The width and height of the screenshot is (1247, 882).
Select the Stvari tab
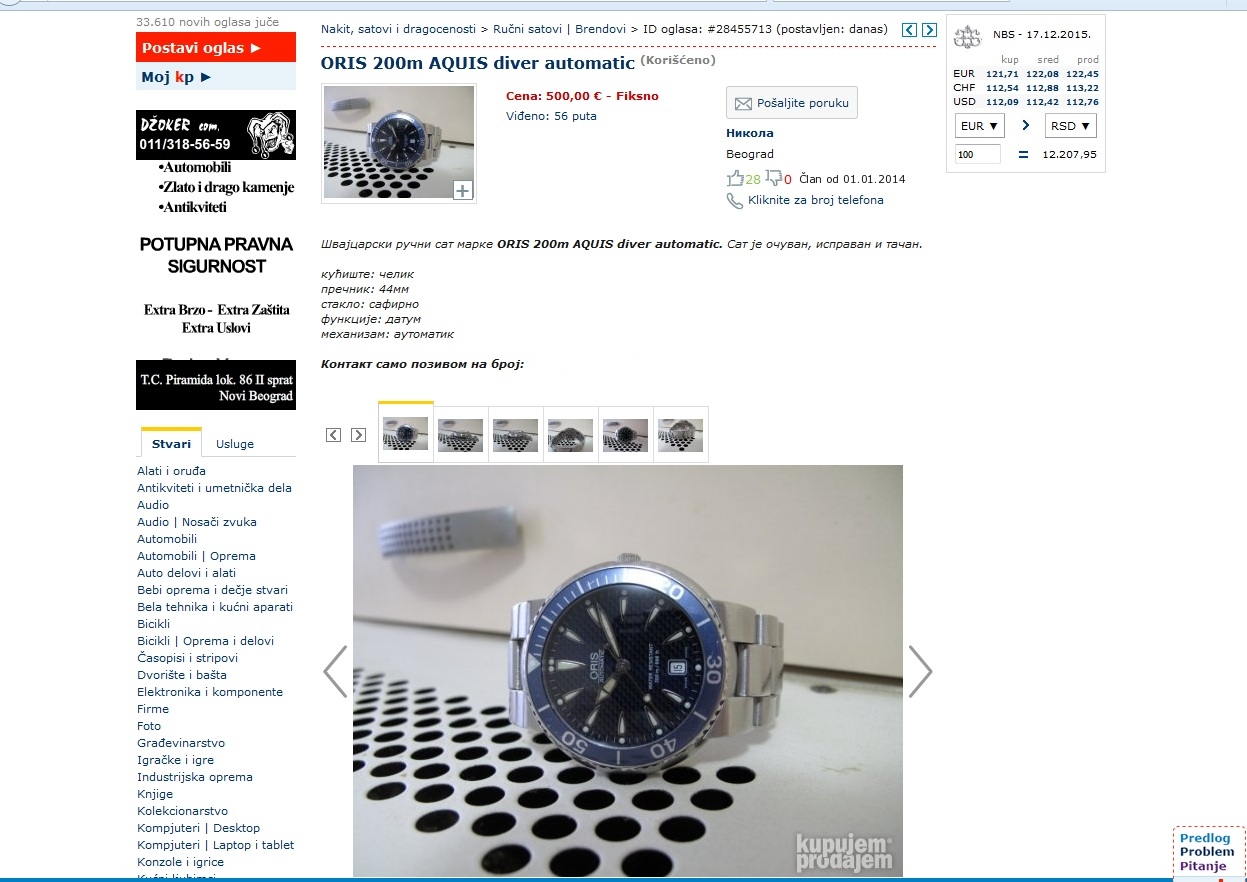tap(171, 444)
